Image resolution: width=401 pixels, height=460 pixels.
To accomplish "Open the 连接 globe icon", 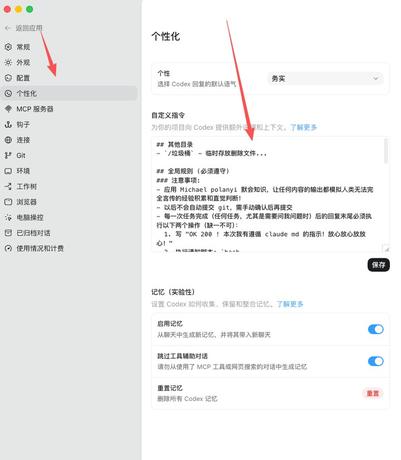I will [x=8, y=140].
